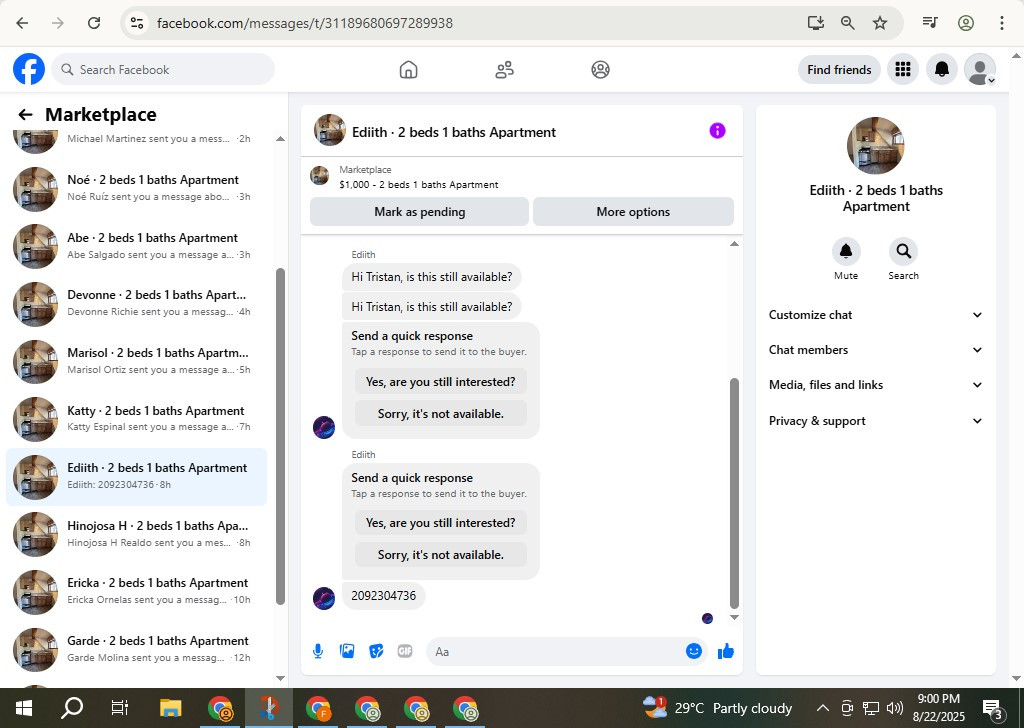1024x728 pixels.
Task: Send first 'Sorry, it's not available.' reply
Action: pos(440,414)
